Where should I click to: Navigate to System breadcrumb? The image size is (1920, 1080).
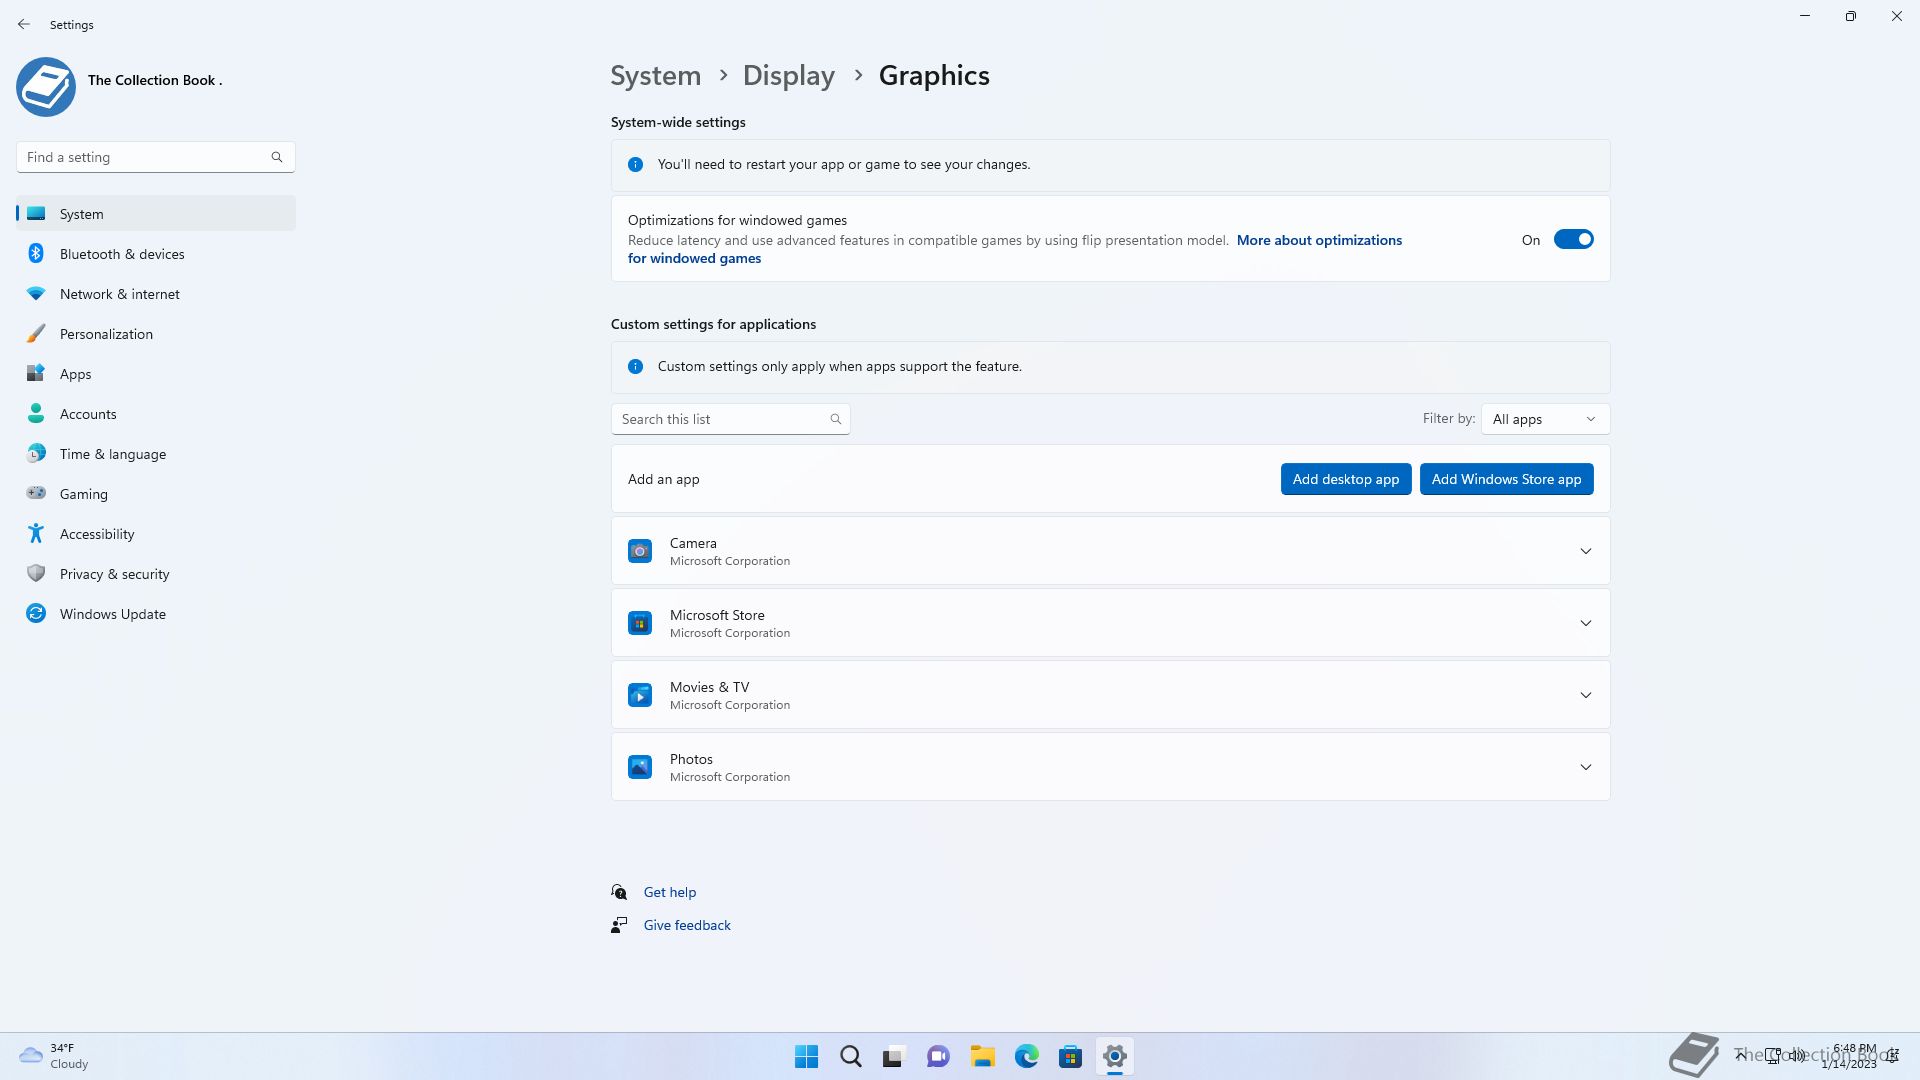coord(656,76)
